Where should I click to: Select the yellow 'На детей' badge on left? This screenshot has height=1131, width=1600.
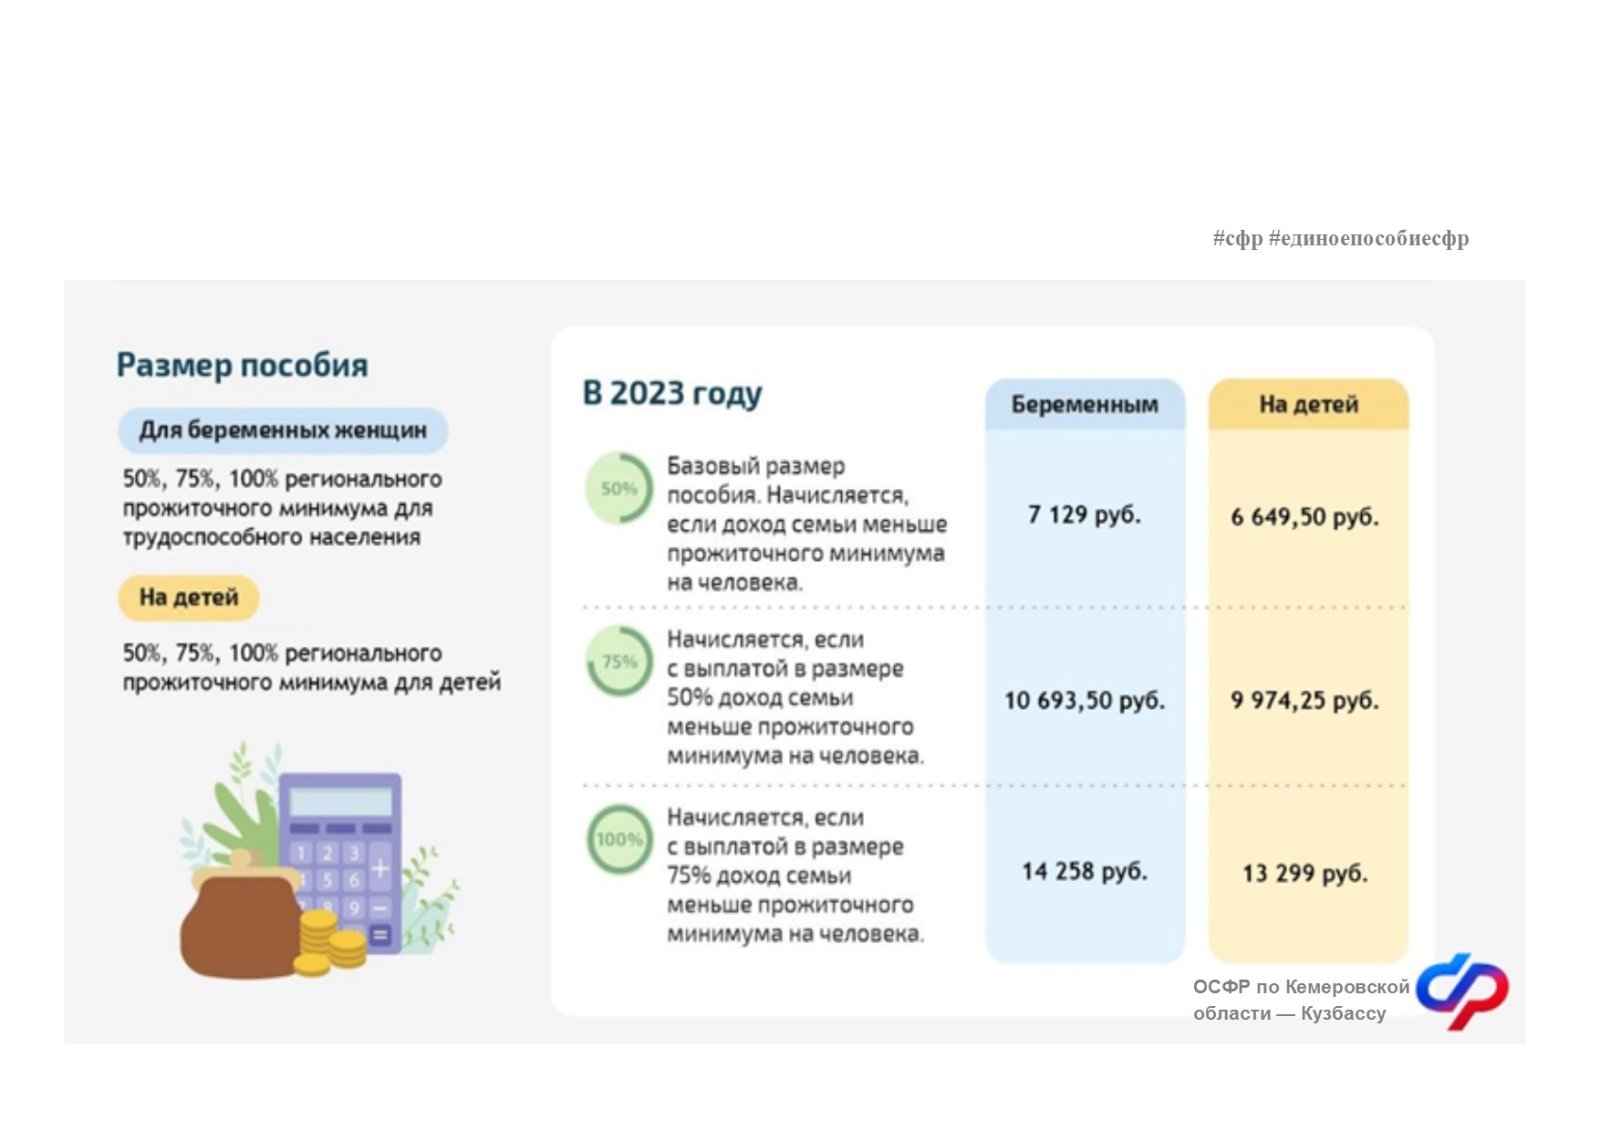coord(189,598)
